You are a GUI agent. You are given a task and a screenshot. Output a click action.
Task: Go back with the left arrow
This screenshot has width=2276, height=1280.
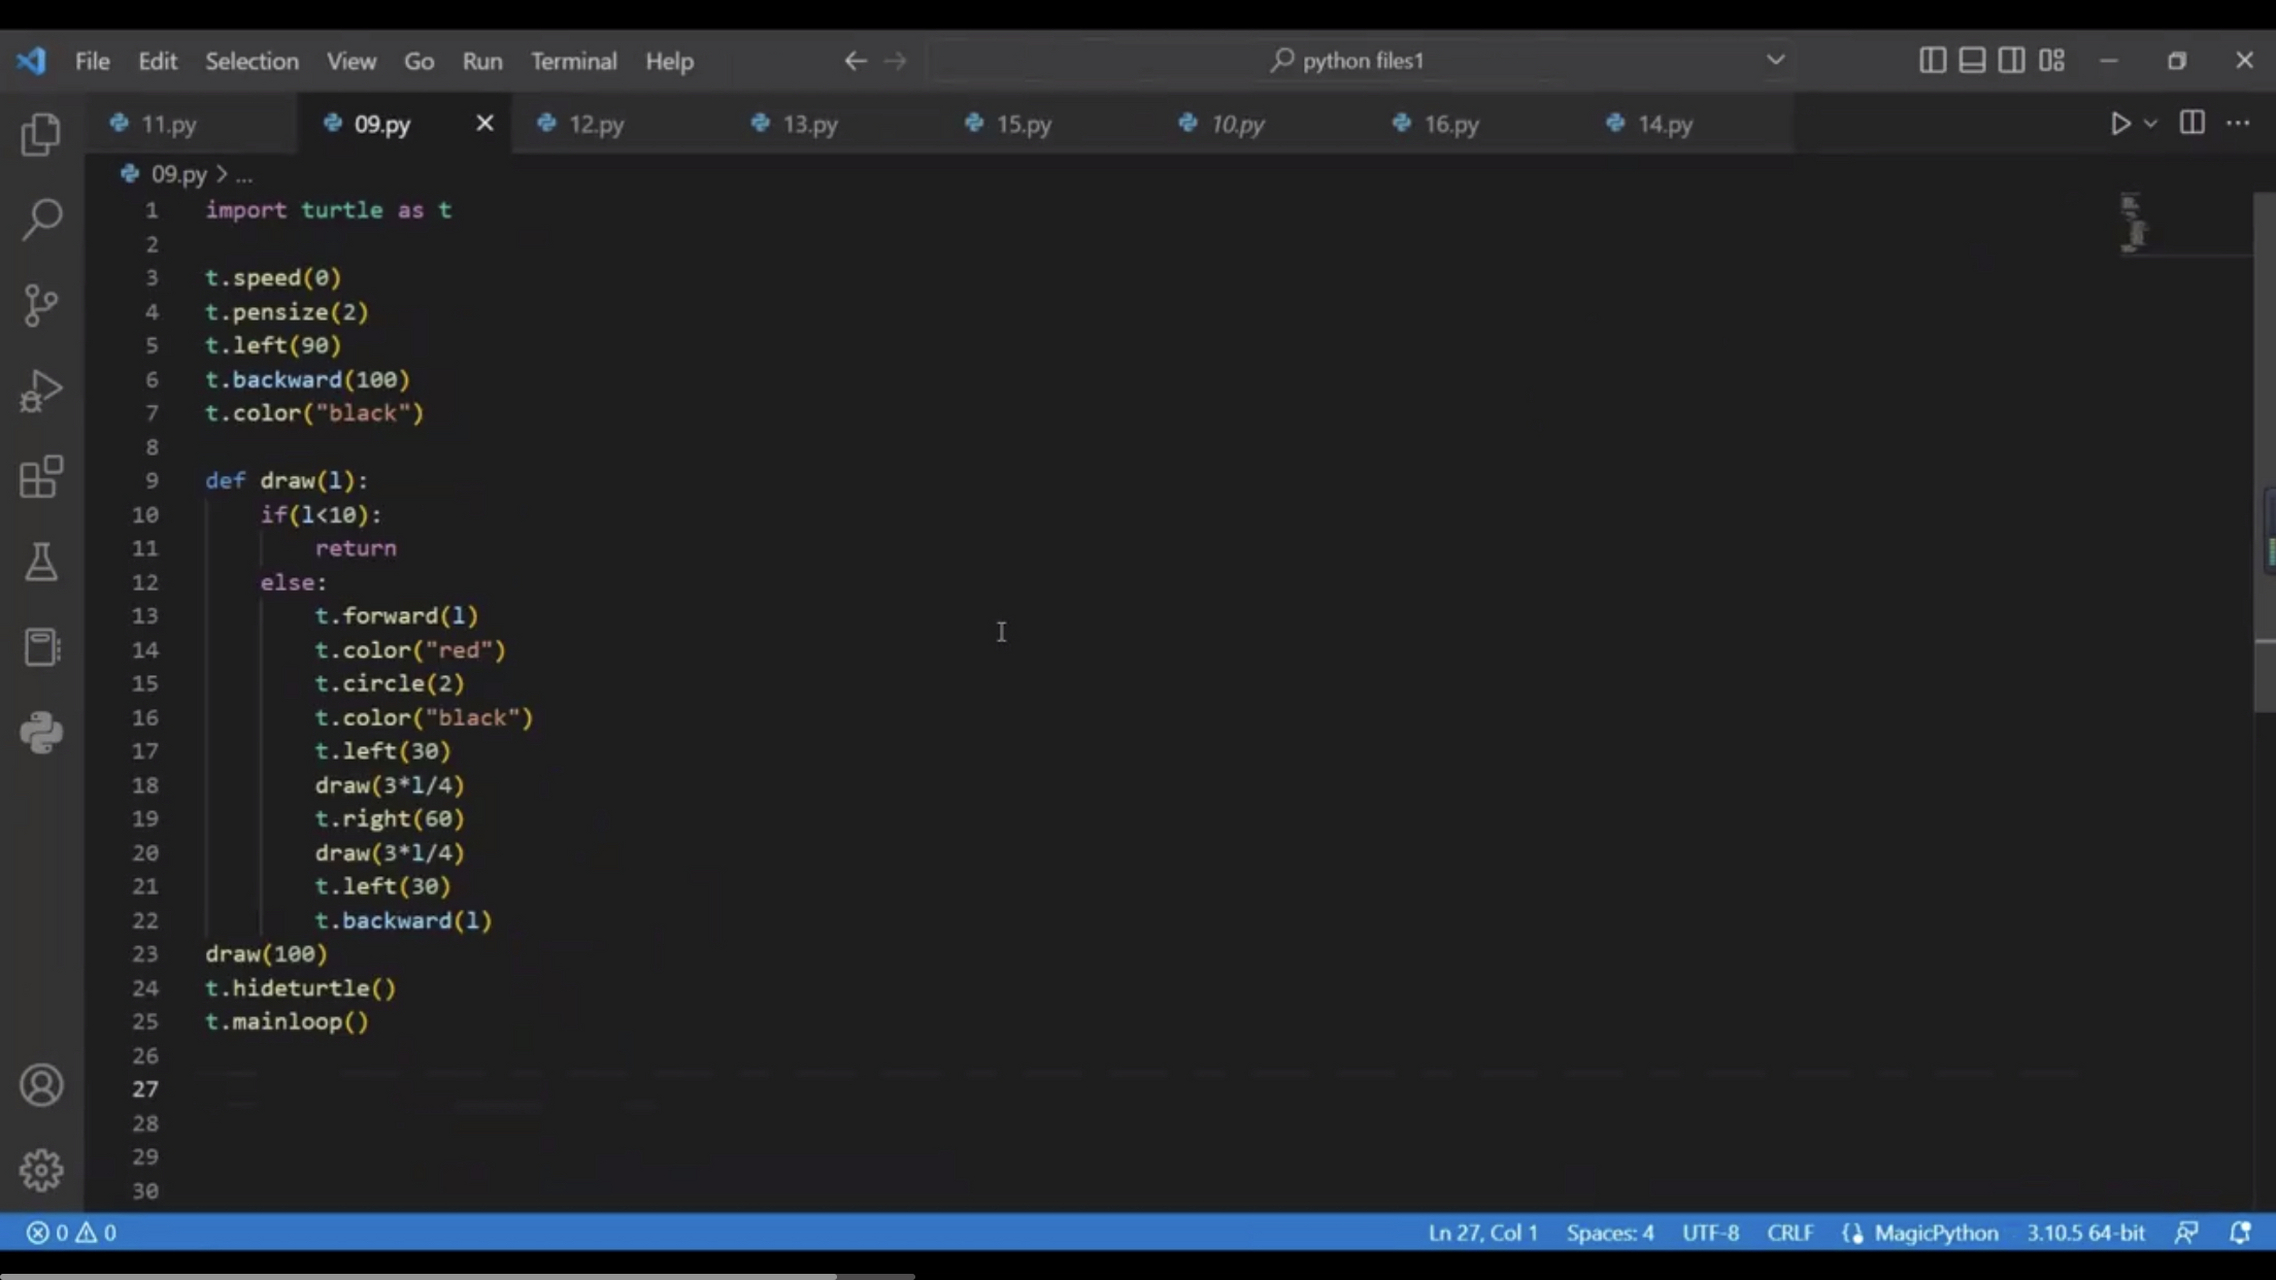(855, 61)
